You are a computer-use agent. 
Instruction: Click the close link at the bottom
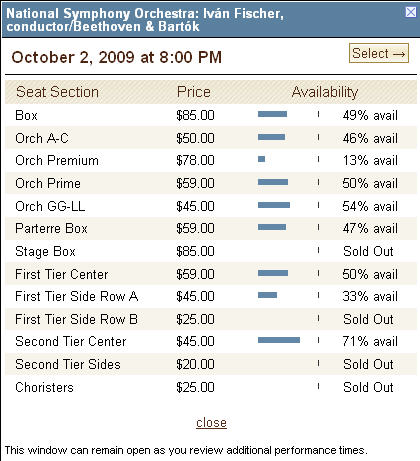pos(211,423)
